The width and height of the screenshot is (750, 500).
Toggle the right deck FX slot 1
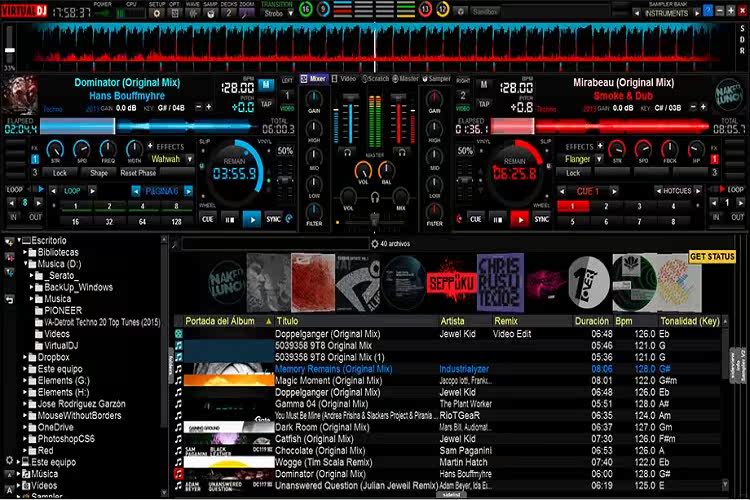(714, 159)
